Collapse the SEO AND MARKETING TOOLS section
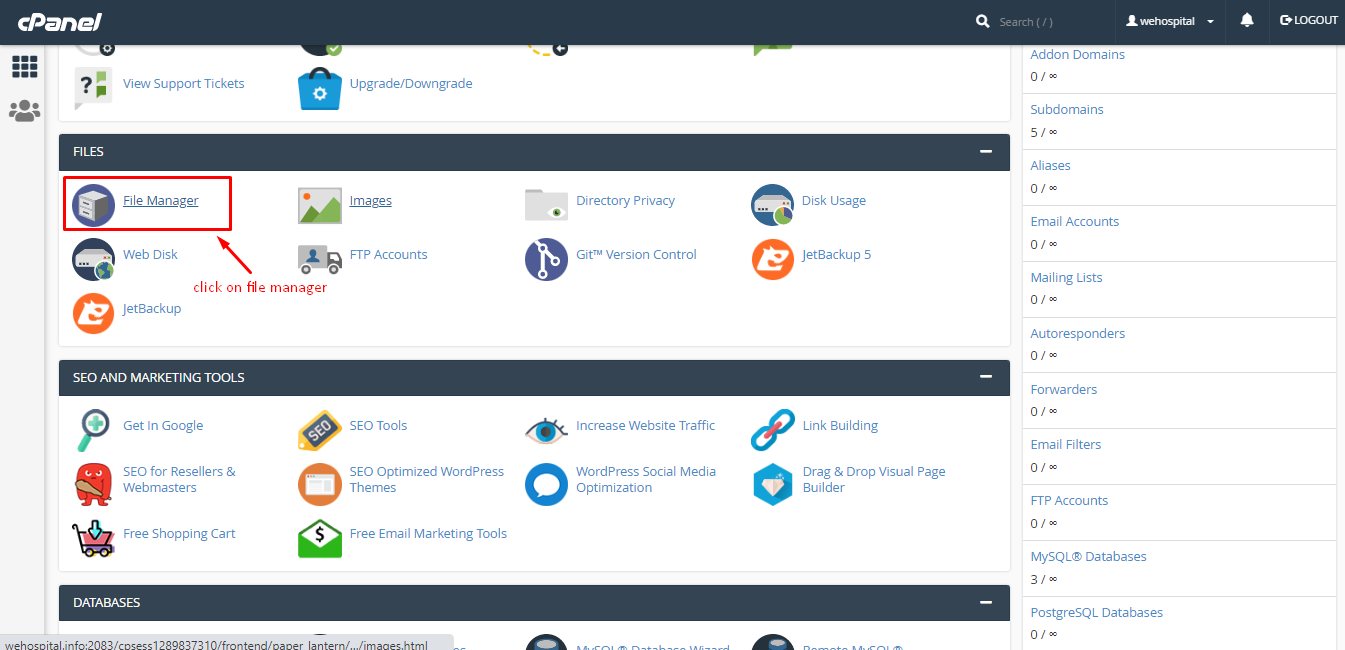 coord(985,377)
